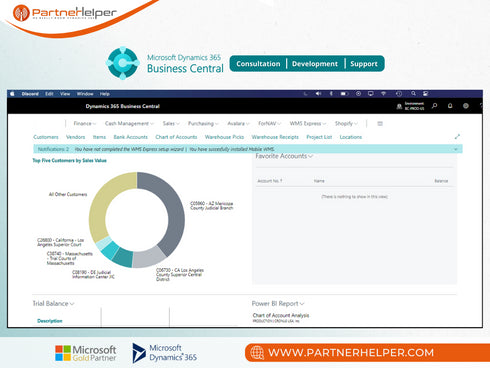Expand the Trial Balance dropdown
This screenshot has height=368, width=490.
pos(53,303)
